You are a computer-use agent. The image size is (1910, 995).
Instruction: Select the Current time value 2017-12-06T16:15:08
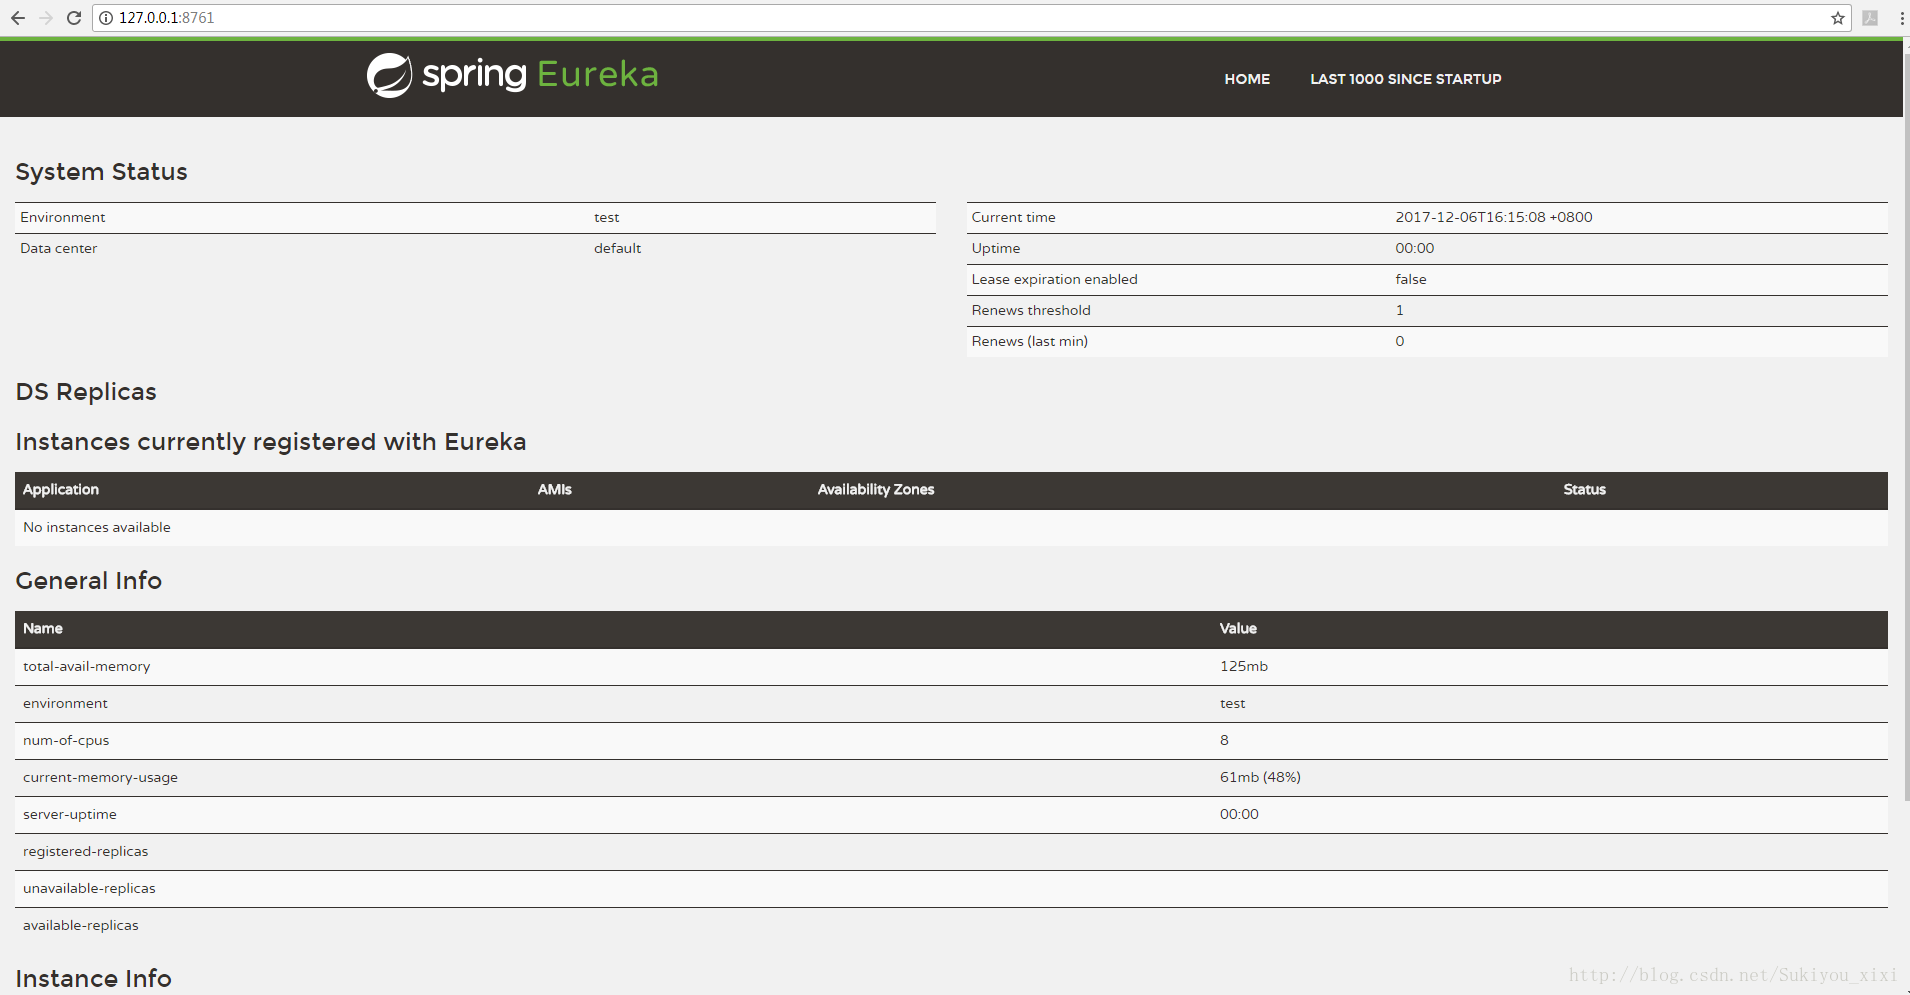[x=1494, y=217]
